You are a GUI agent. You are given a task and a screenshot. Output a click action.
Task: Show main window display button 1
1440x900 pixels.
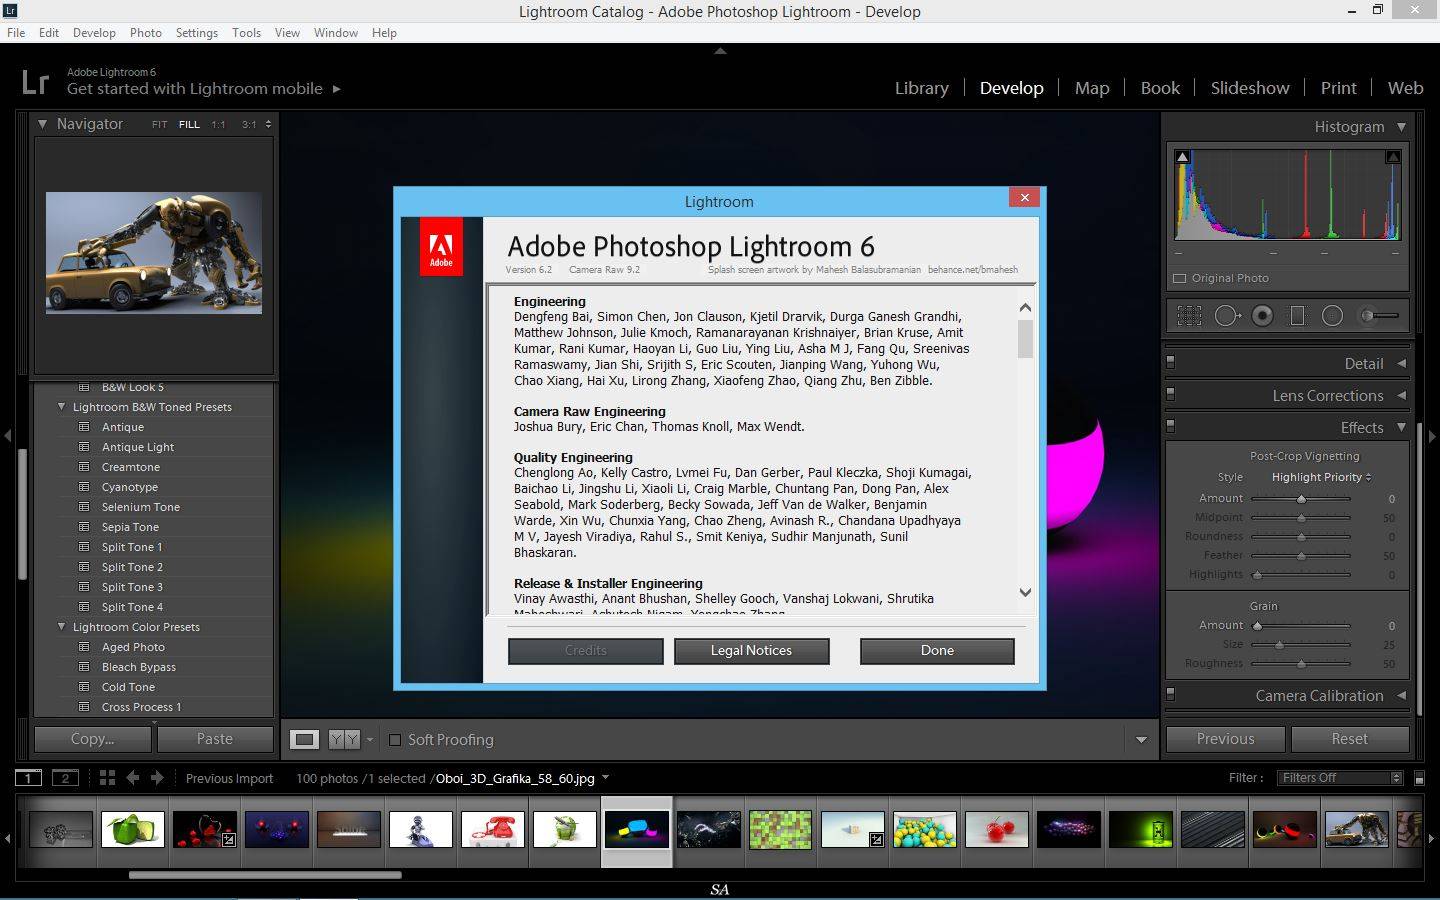(28, 778)
